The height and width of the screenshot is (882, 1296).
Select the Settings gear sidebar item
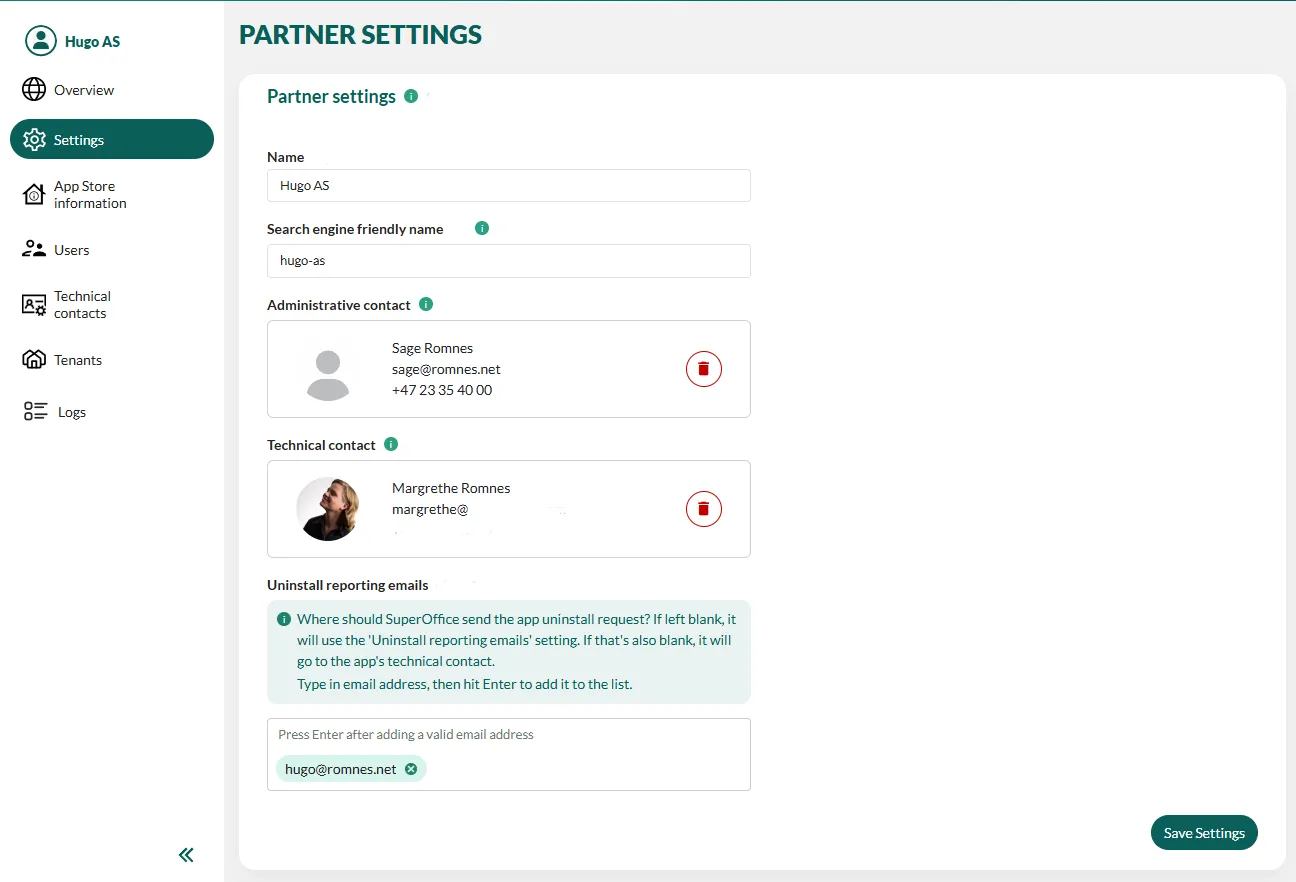point(35,140)
